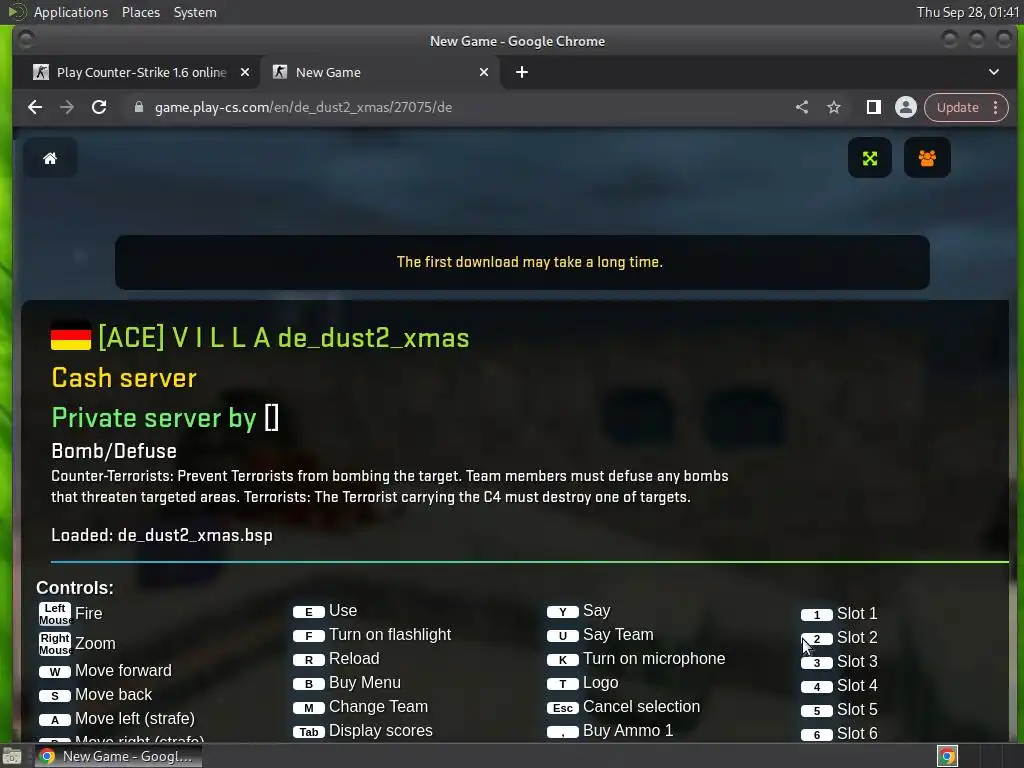1024x768 pixels.
Task: Click the show desktop icon in taskbar
Action: [x=12, y=756]
